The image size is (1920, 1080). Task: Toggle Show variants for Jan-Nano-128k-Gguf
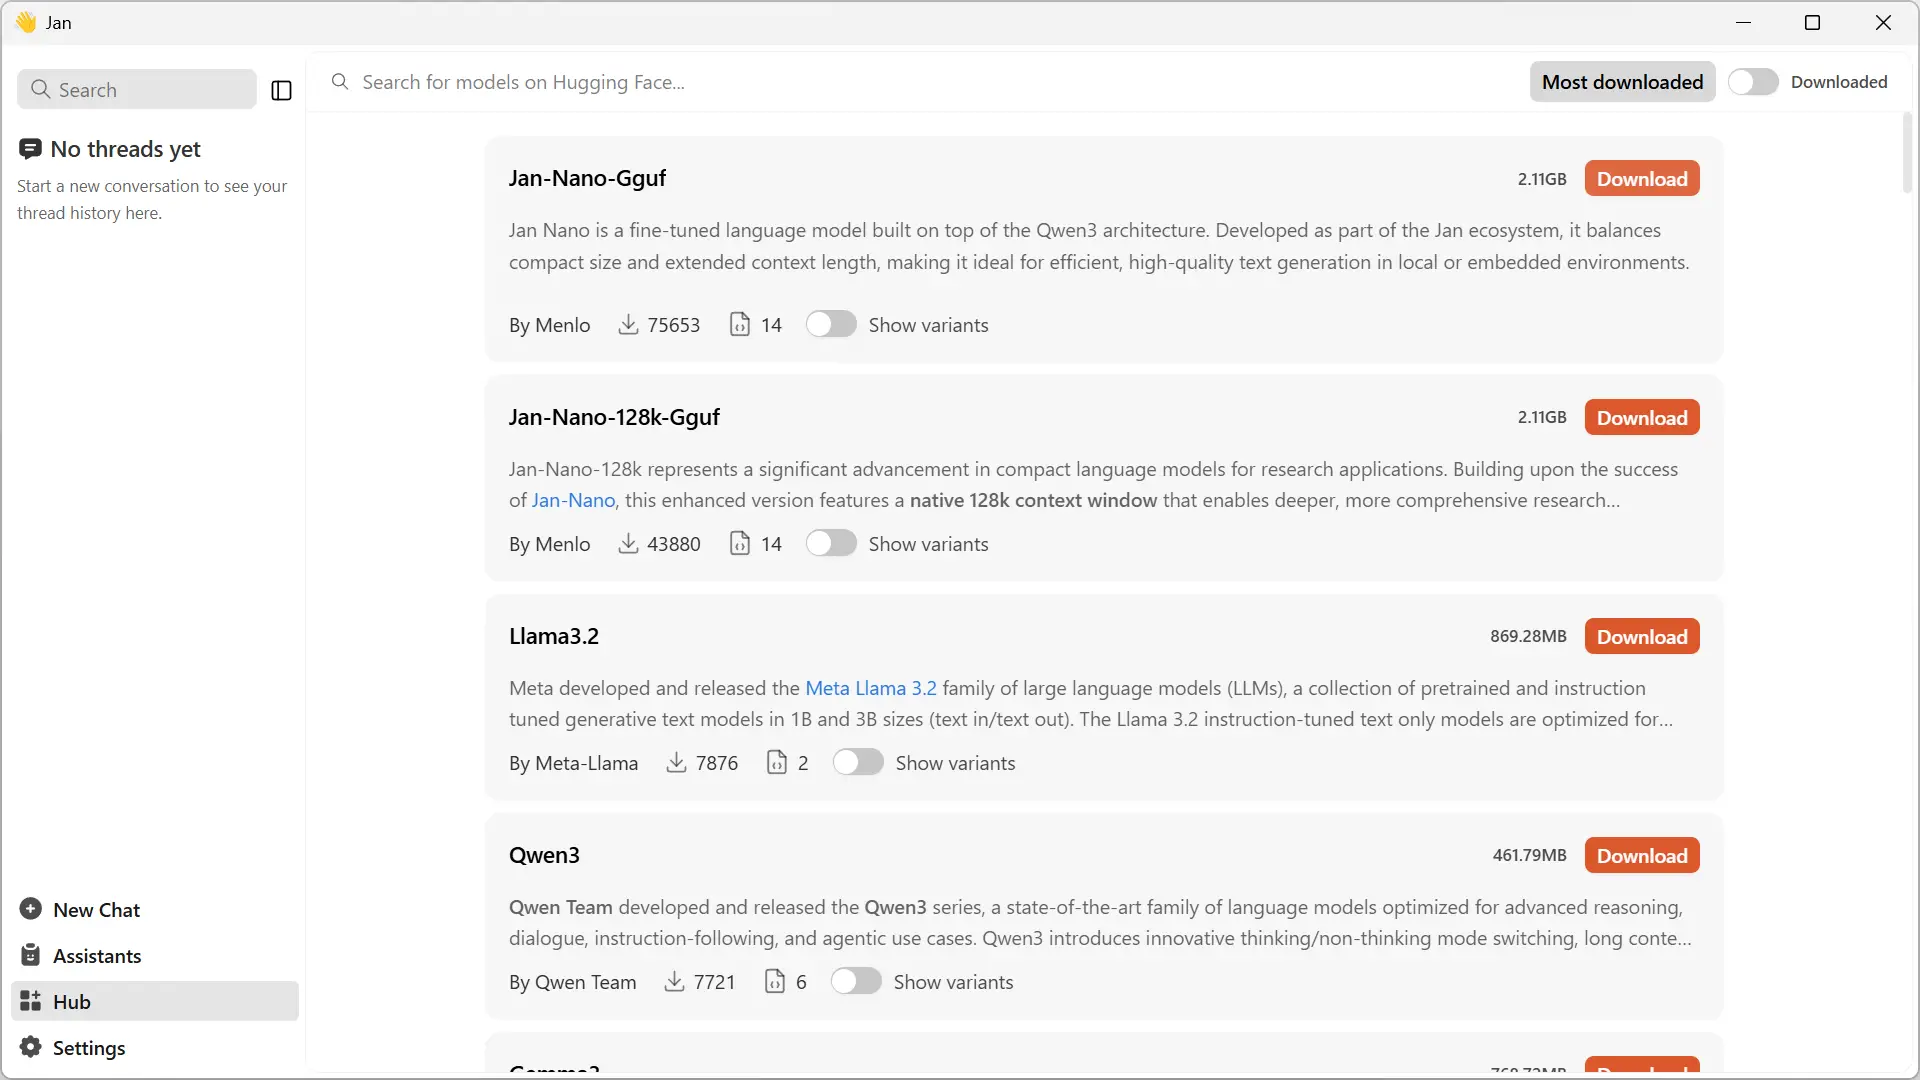coord(831,544)
